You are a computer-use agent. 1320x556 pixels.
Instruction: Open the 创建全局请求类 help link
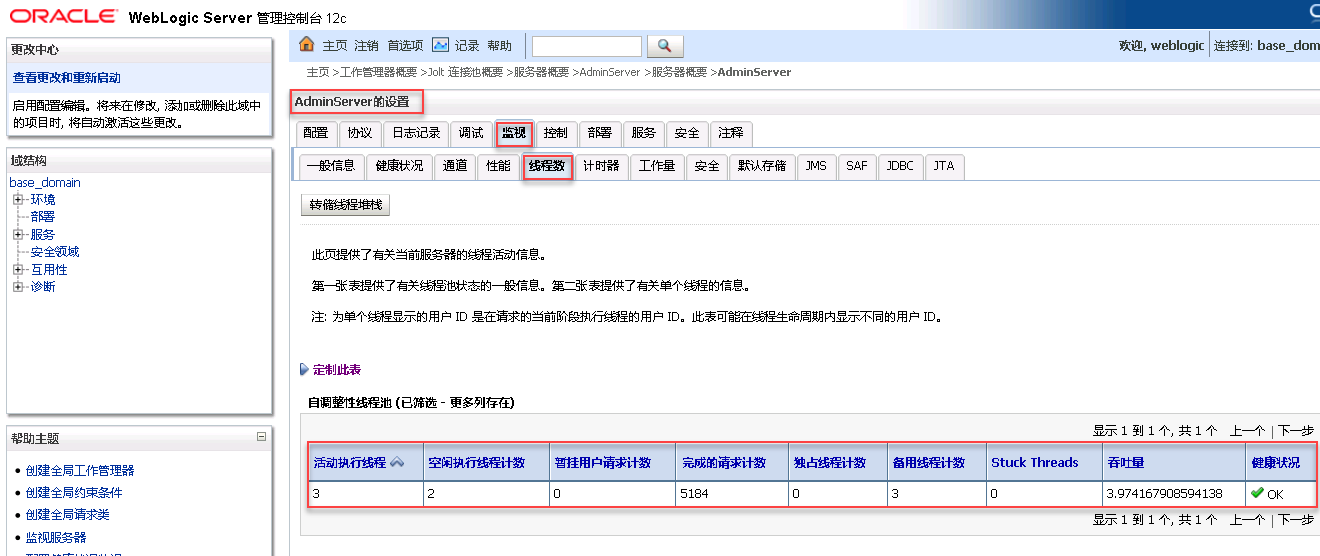(68, 515)
